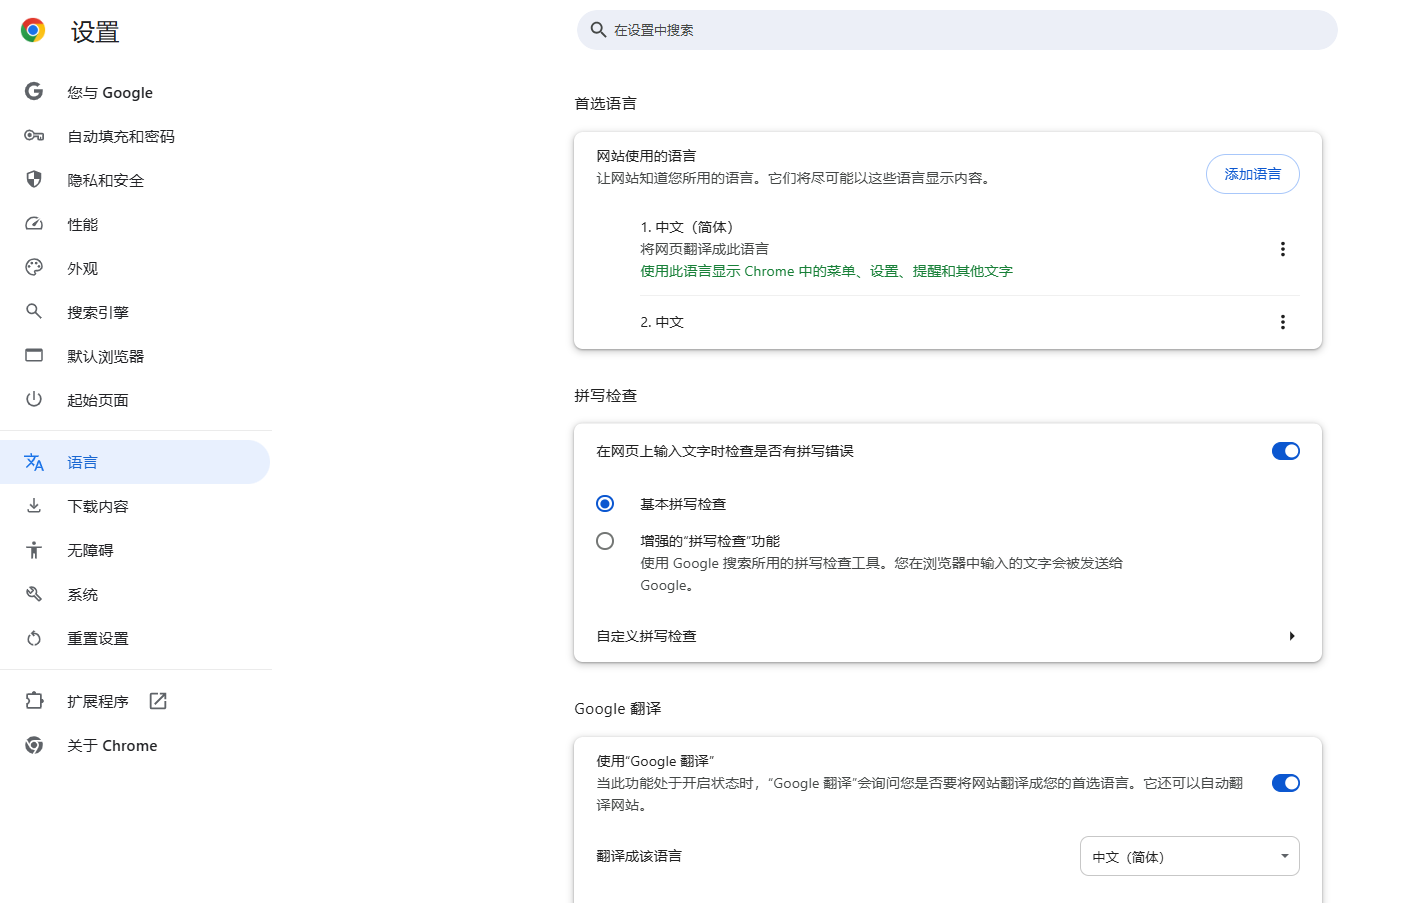Click the external link icon beside 扩展程序

click(x=158, y=701)
